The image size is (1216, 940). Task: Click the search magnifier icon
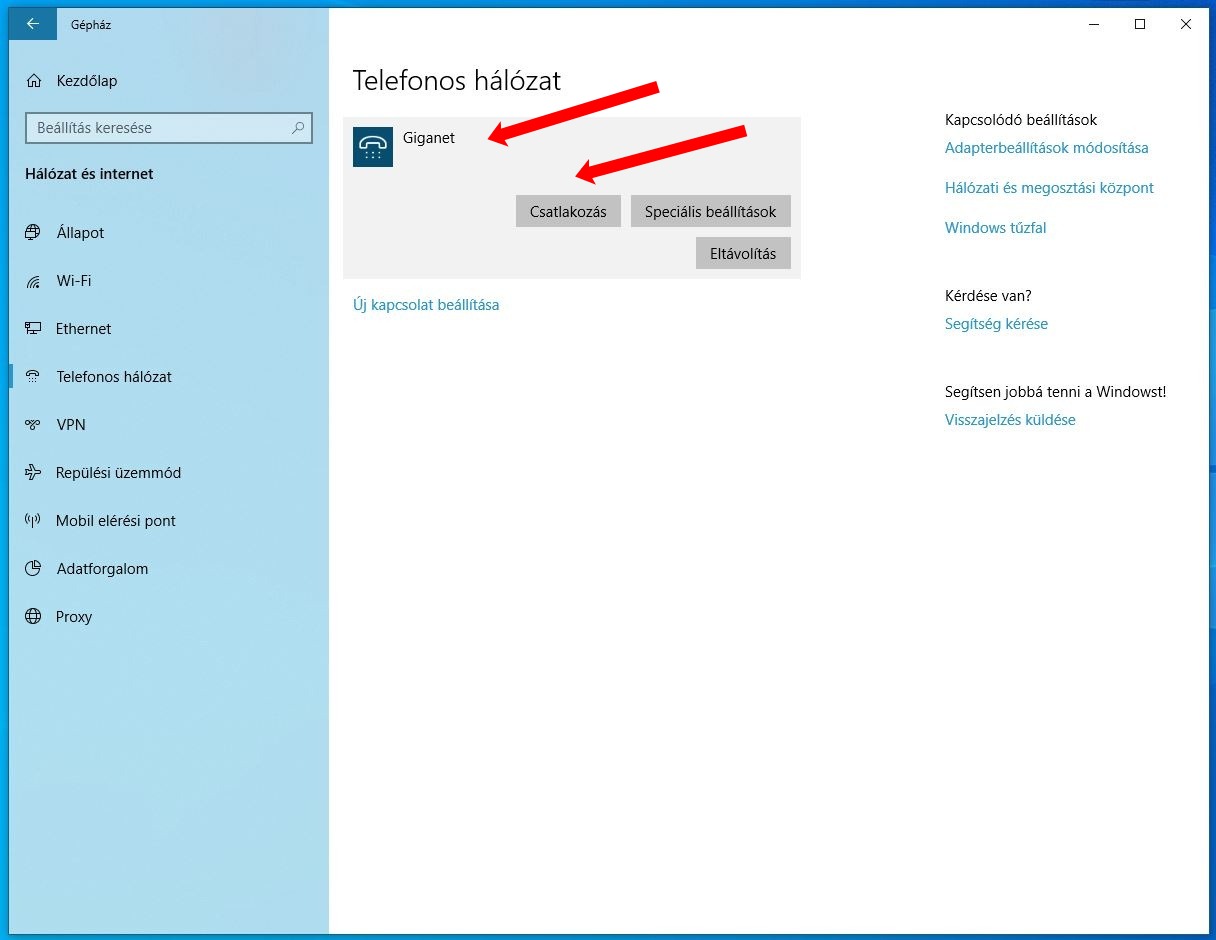298,128
